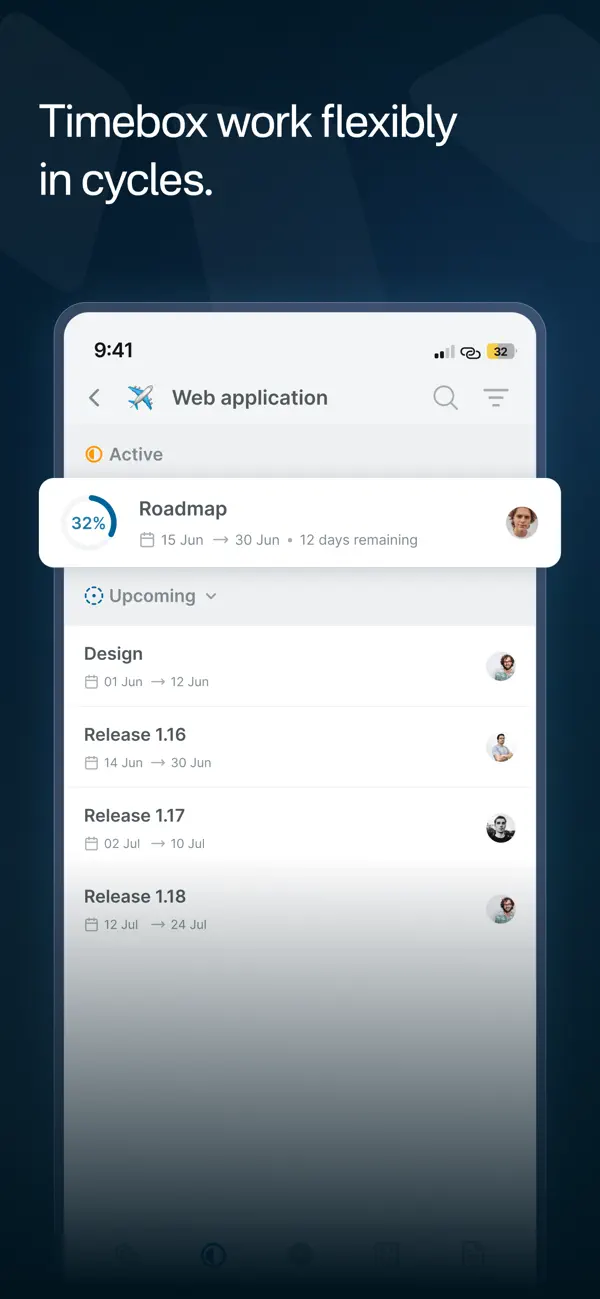Tap the dashed Upcoming cycle icon
Screen dimensions: 600x1299
tap(94, 596)
